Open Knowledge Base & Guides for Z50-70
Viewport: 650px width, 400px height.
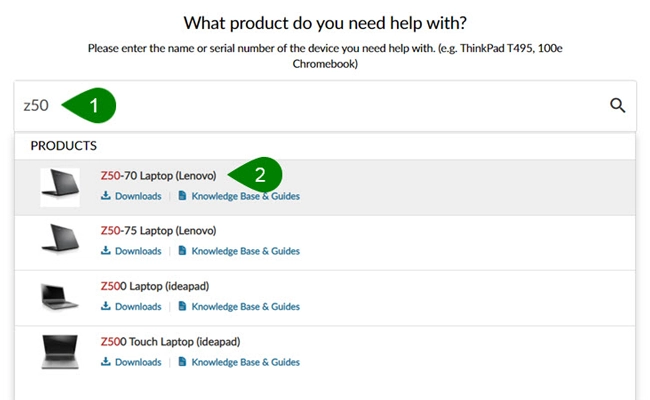click(245, 196)
